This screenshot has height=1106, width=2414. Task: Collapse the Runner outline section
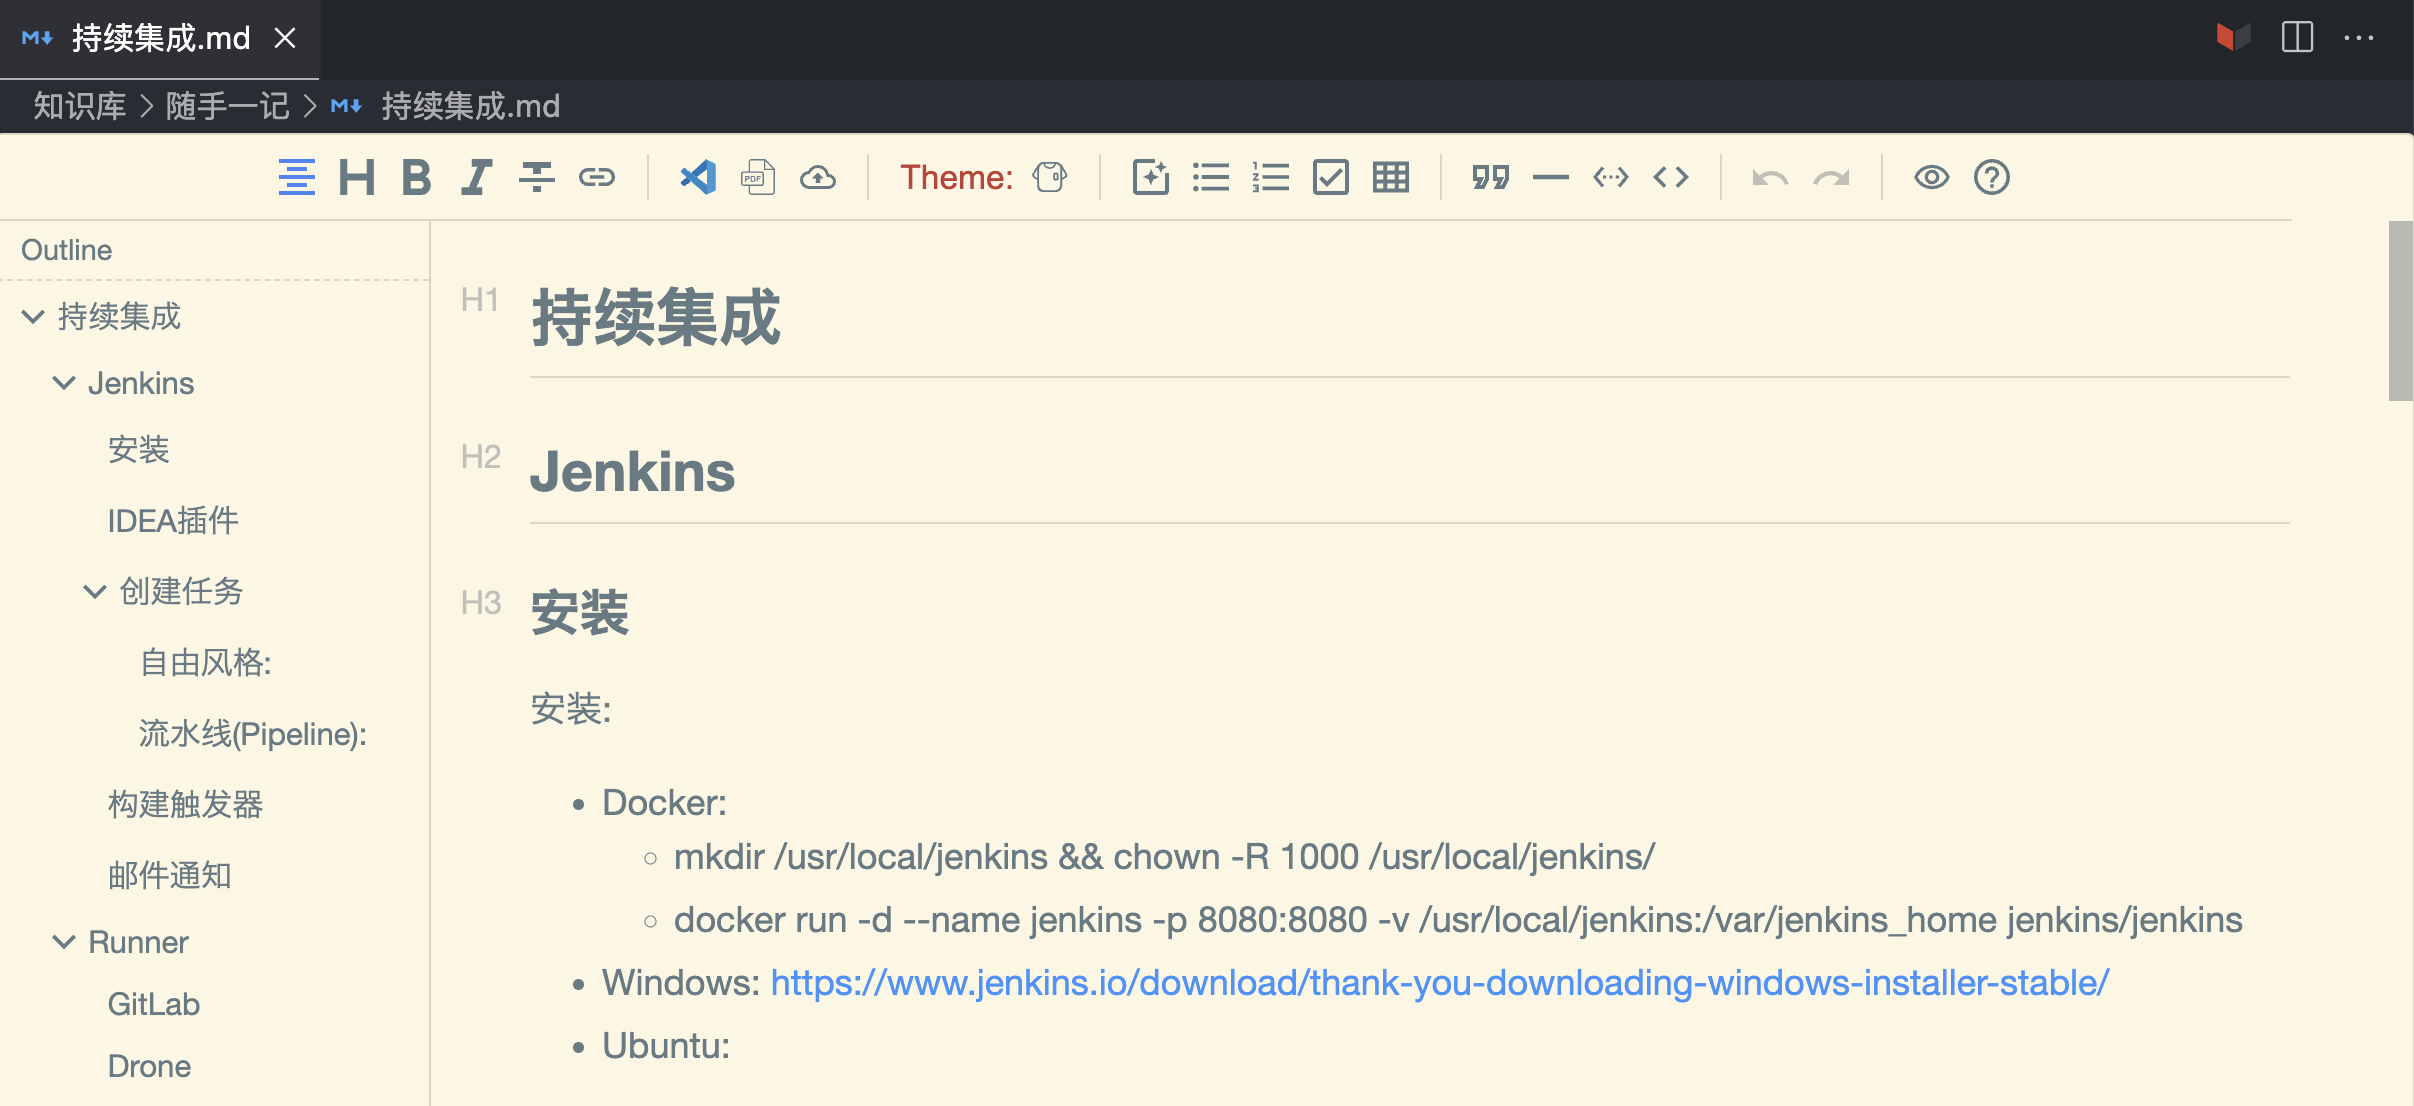[x=64, y=942]
